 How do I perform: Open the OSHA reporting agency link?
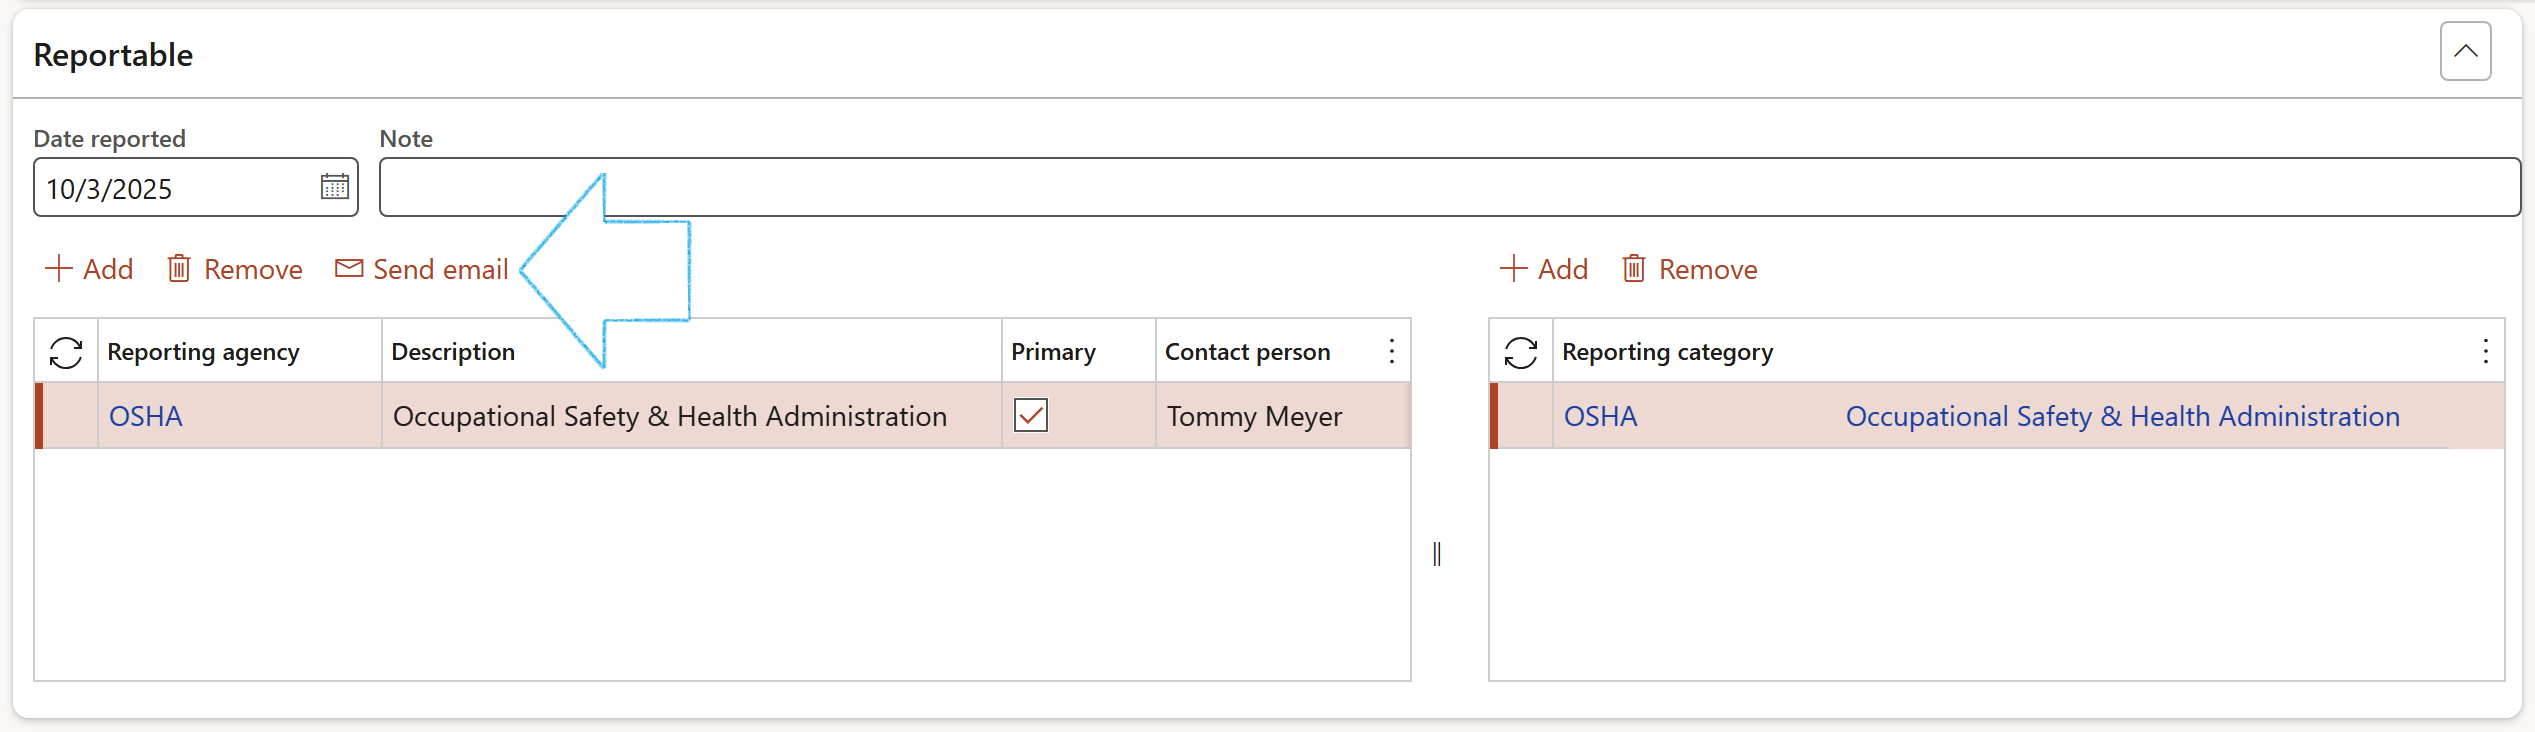click(146, 416)
